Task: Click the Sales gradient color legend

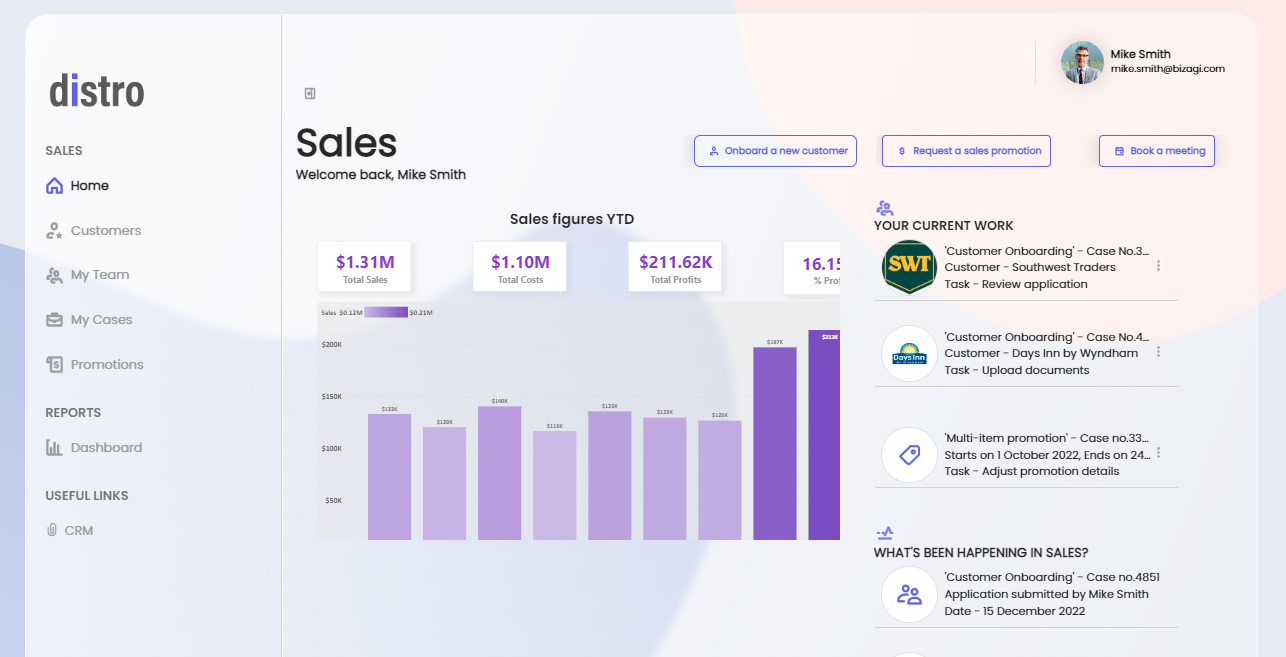Action: 386,312
